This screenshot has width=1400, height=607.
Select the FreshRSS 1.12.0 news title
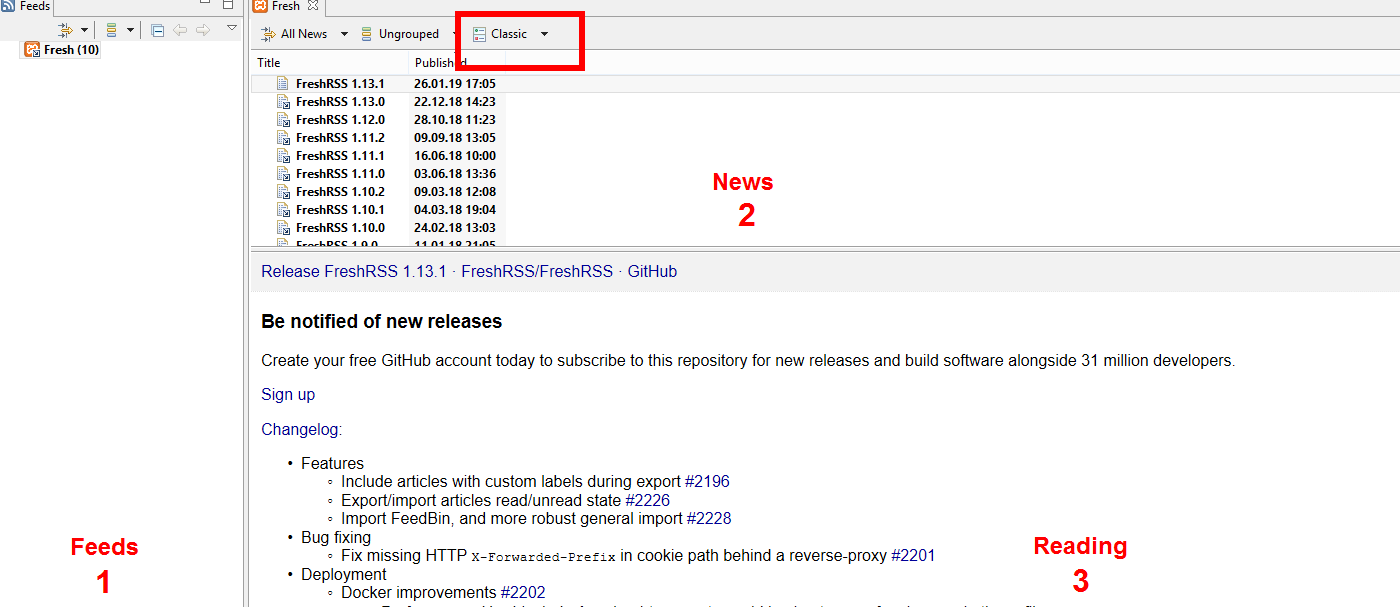point(340,120)
